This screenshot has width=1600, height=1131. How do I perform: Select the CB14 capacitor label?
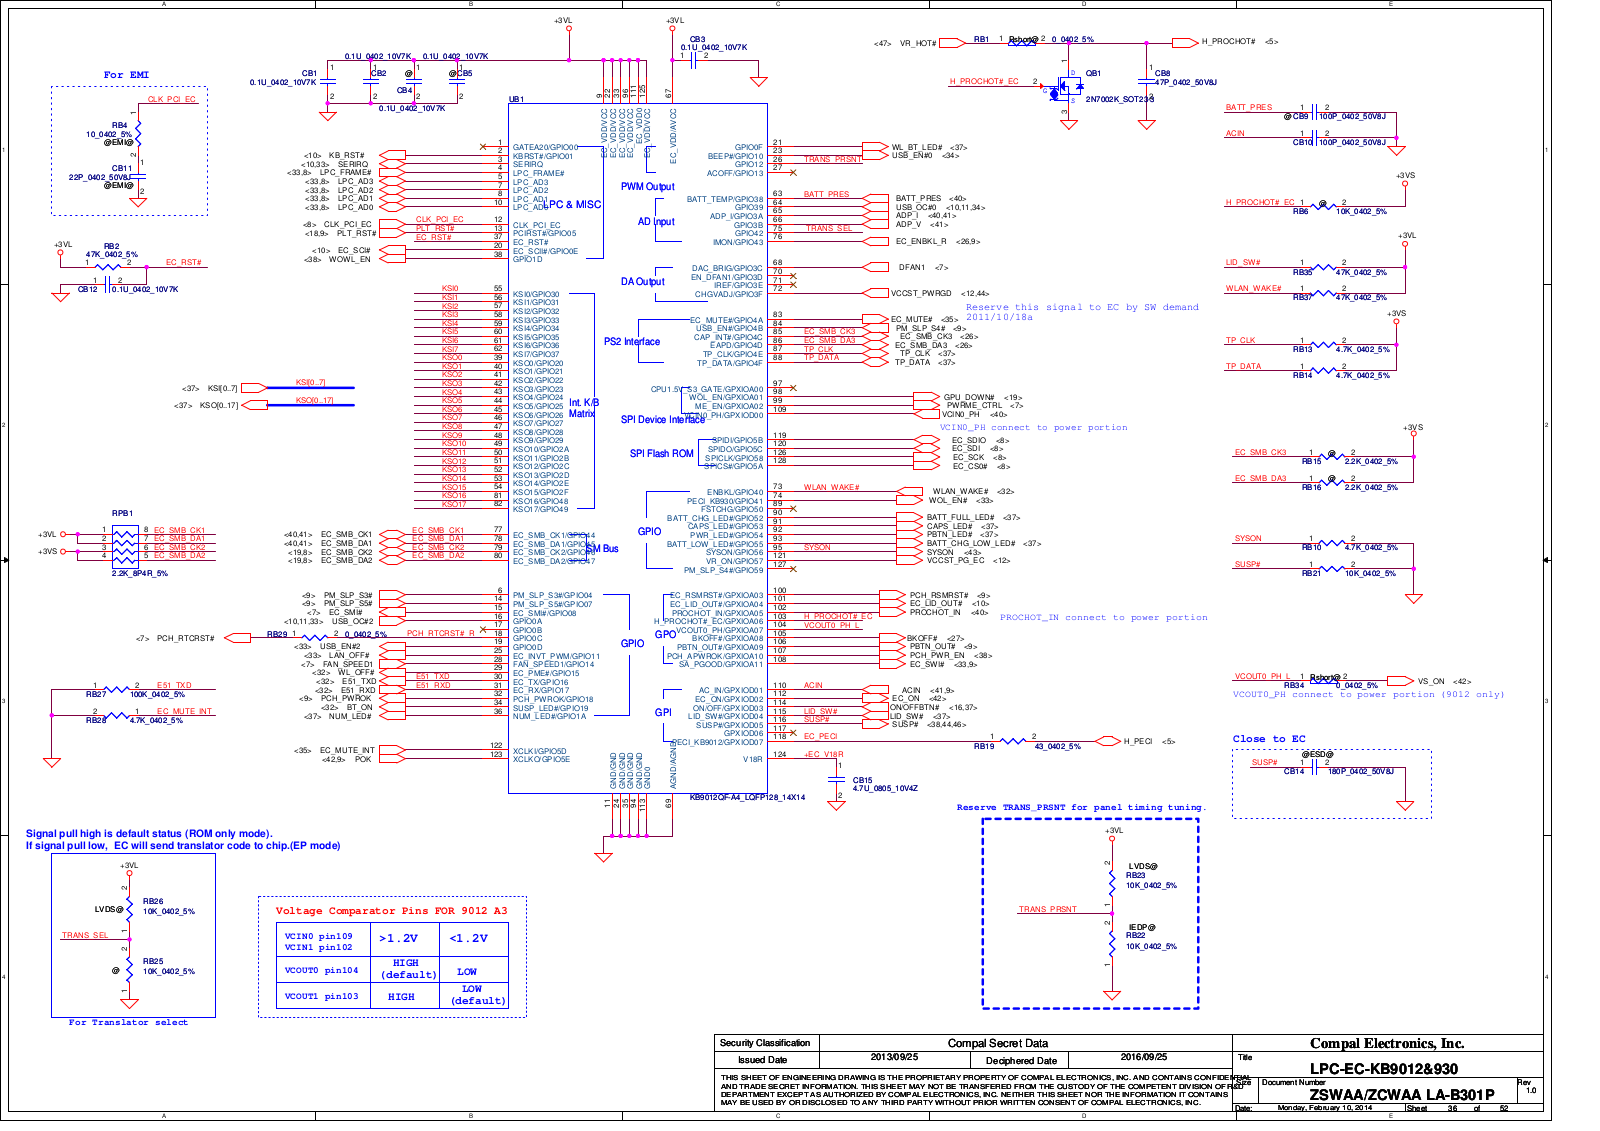pos(1294,771)
